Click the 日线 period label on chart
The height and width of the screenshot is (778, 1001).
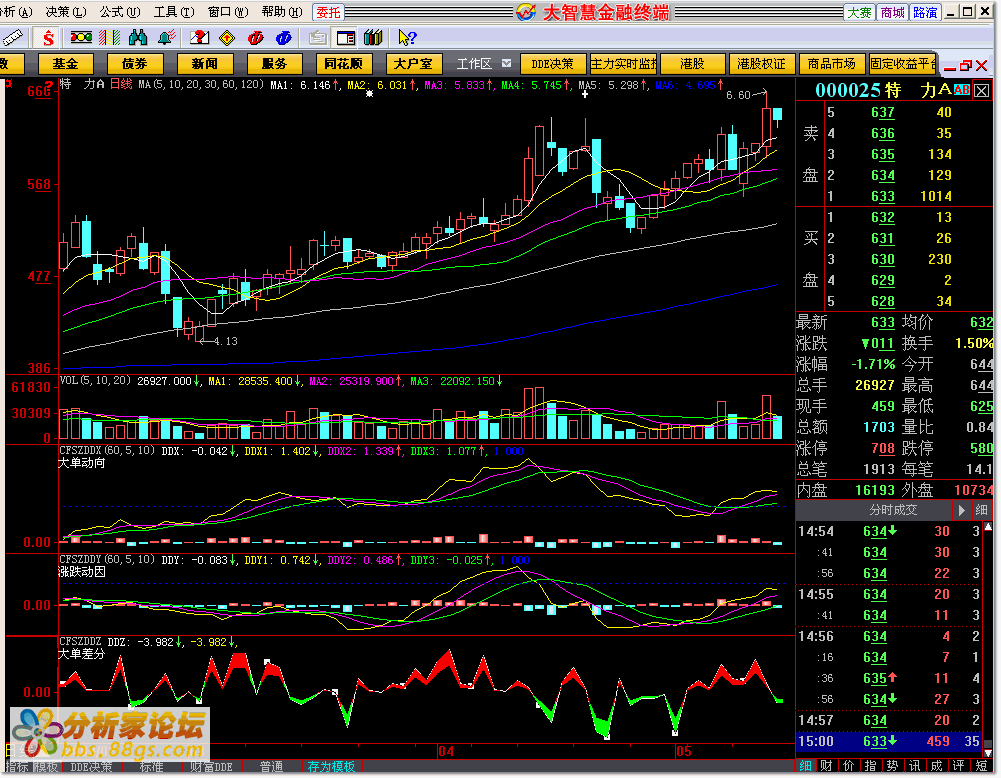click(x=121, y=84)
